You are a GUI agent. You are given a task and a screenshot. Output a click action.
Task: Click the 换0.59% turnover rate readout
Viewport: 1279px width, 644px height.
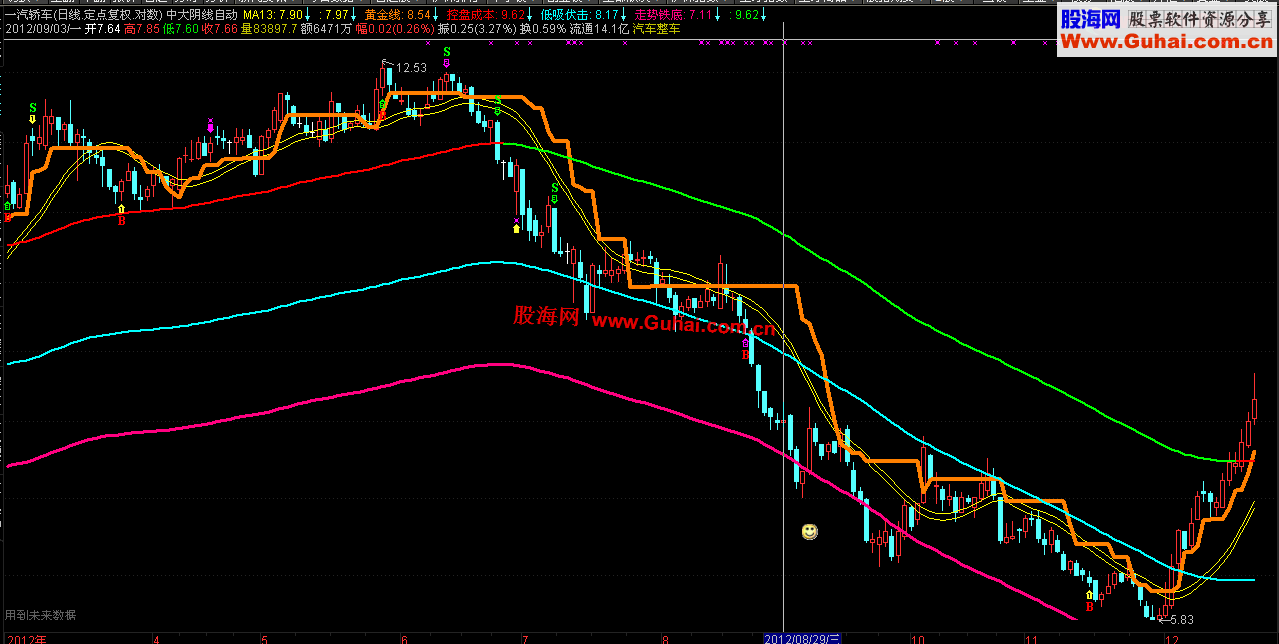(543, 30)
